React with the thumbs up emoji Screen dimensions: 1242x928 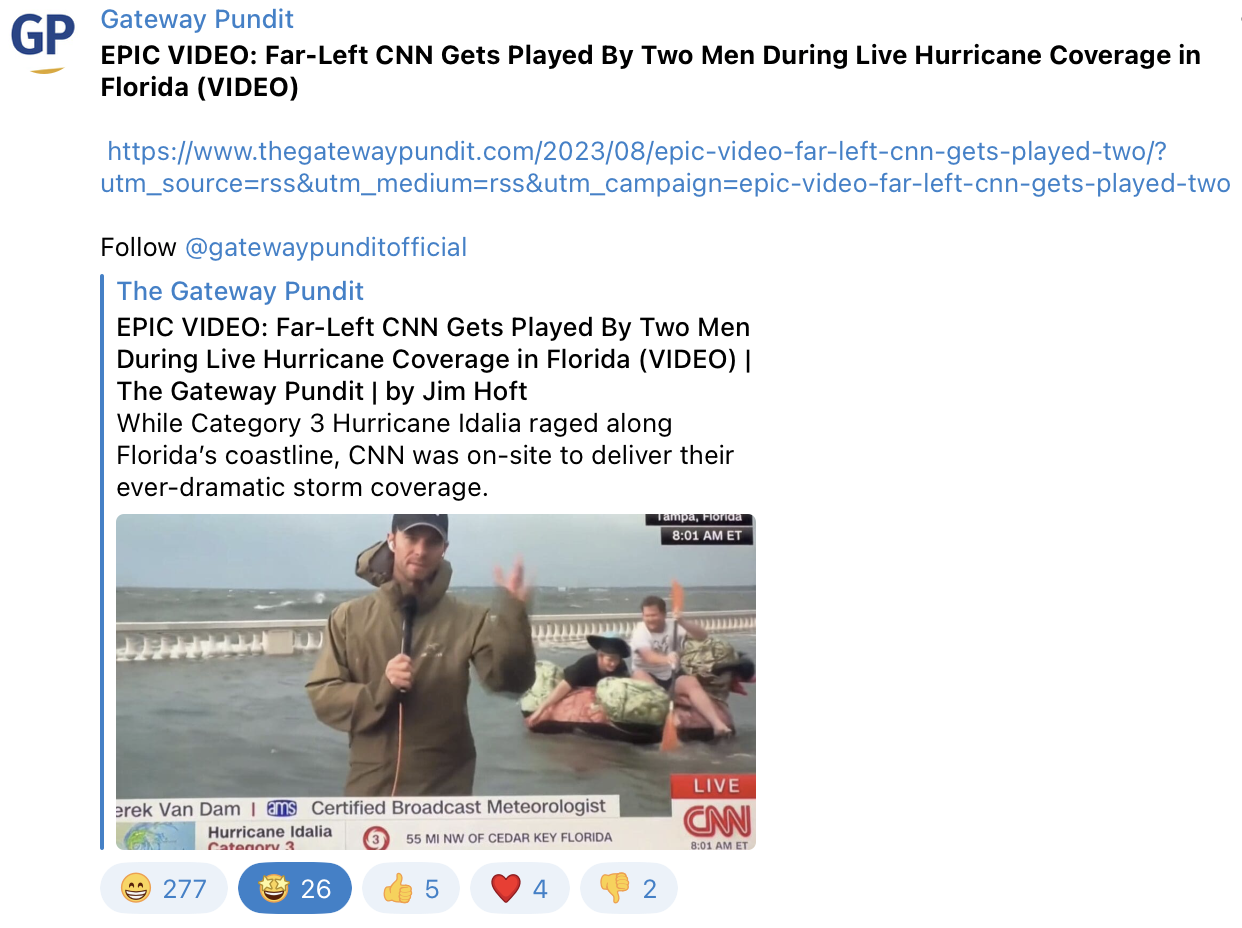point(411,888)
